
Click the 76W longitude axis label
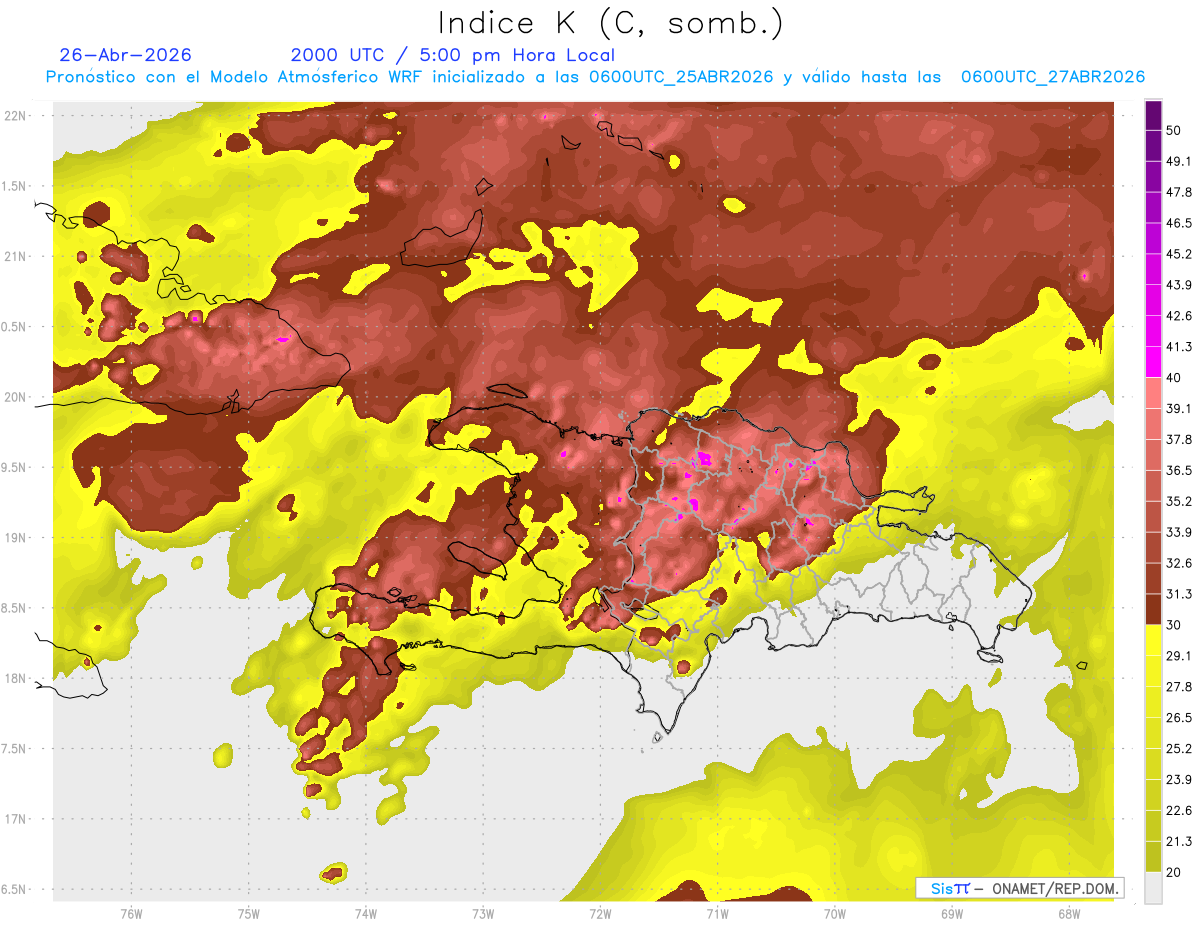tap(131, 914)
